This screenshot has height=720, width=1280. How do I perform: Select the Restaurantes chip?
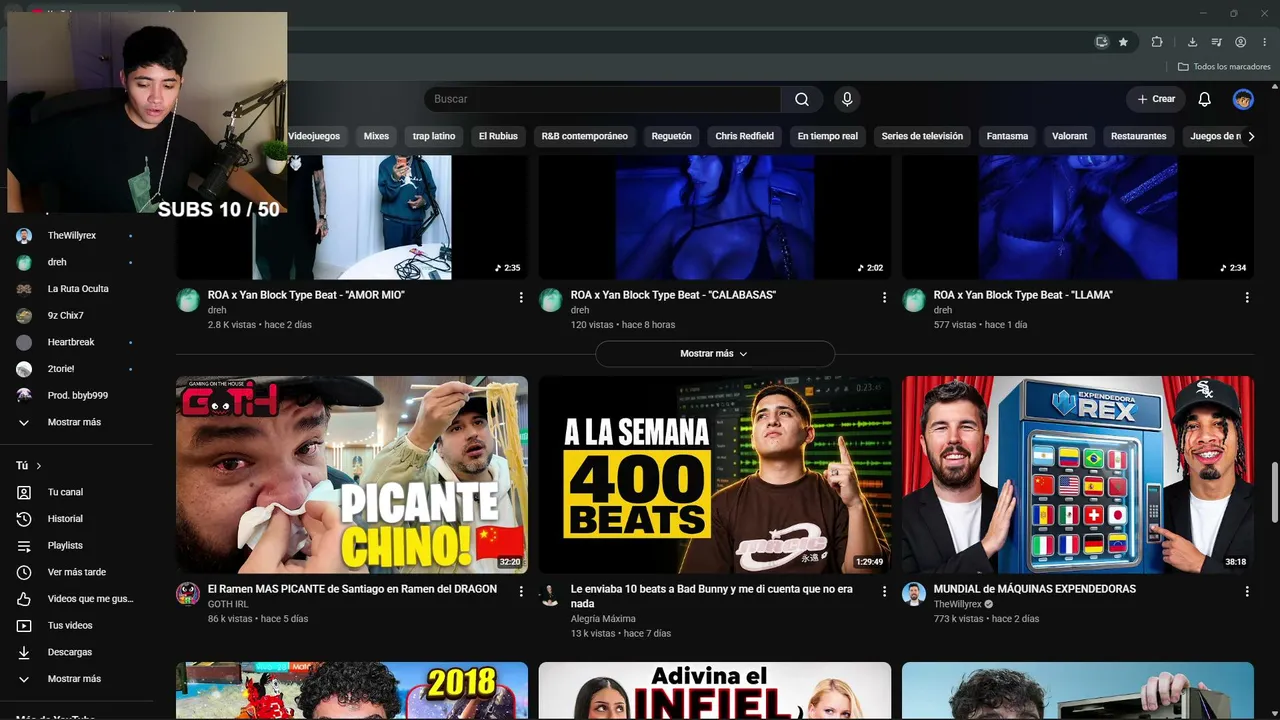[1139, 136]
